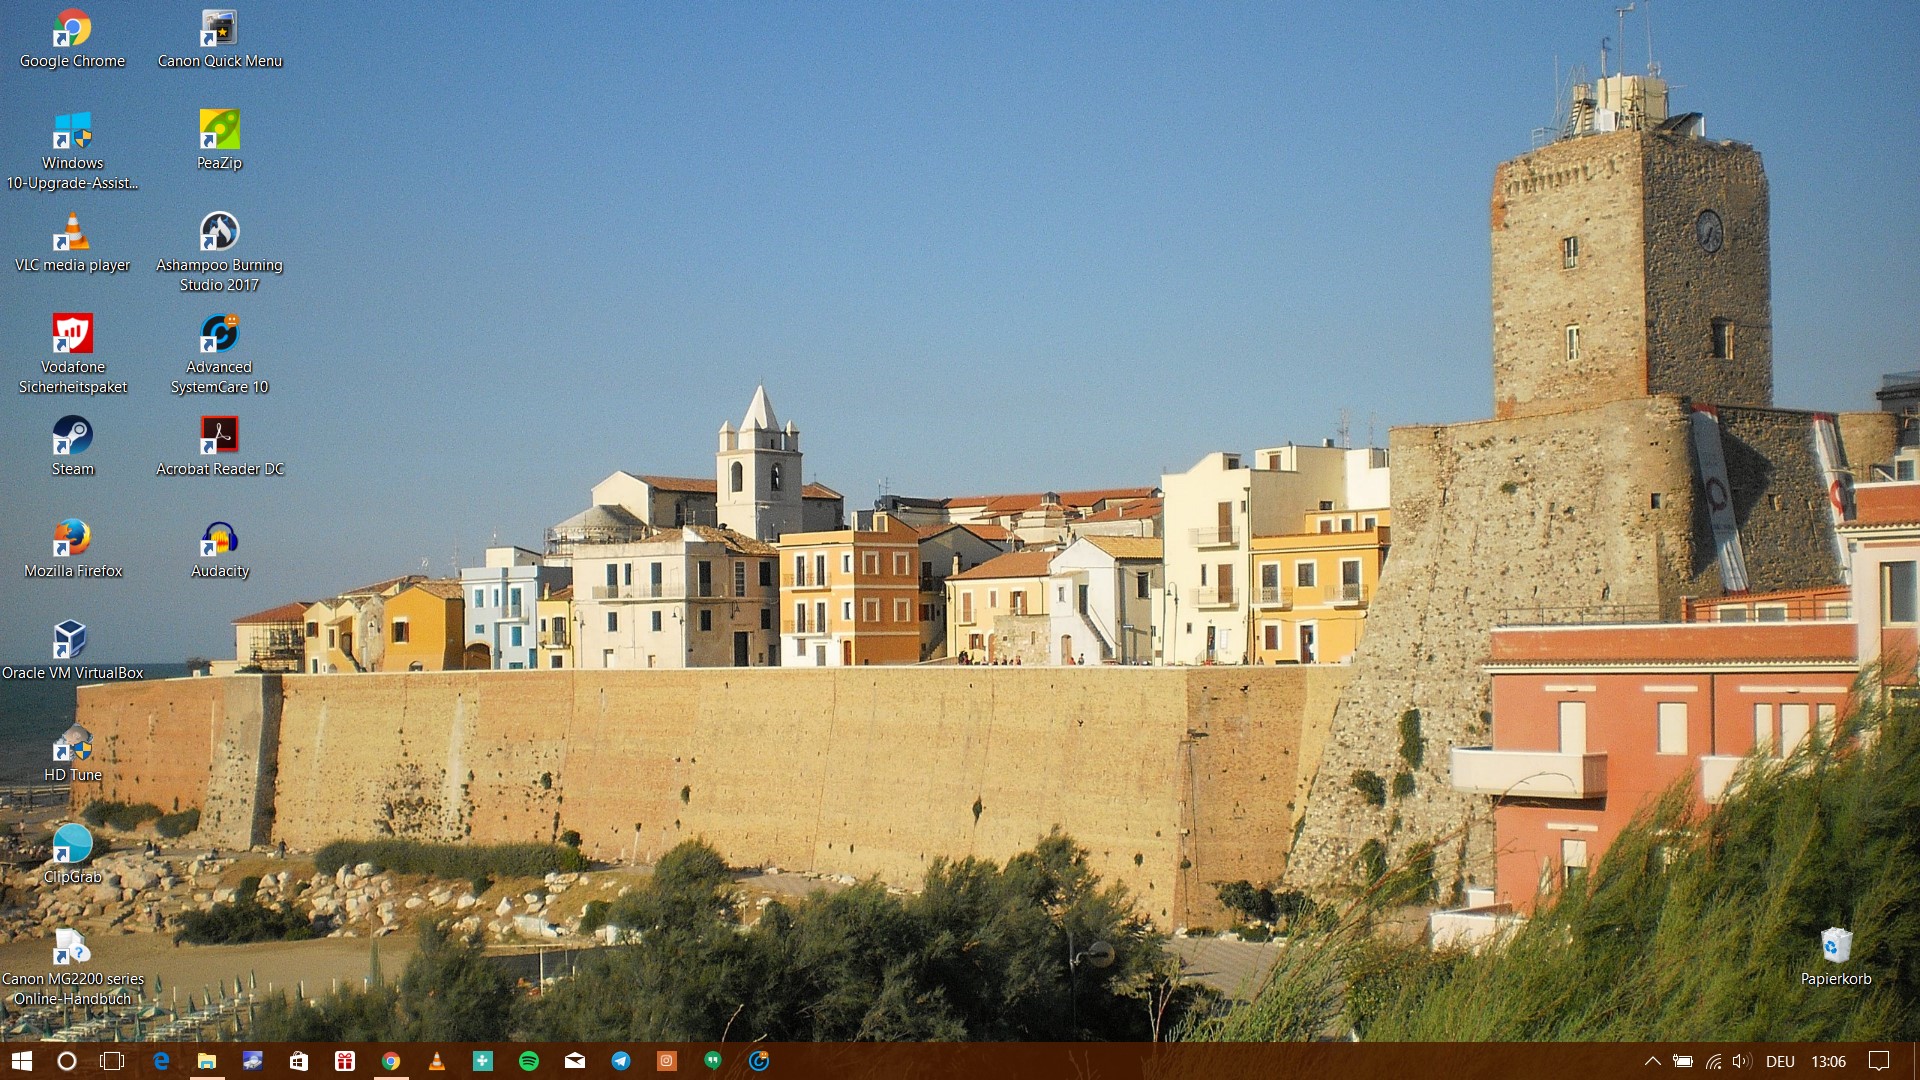This screenshot has height=1080, width=1920.
Task: Expand hidden system tray icons
Action: pyautogui.click(x=1652, y=1061)
